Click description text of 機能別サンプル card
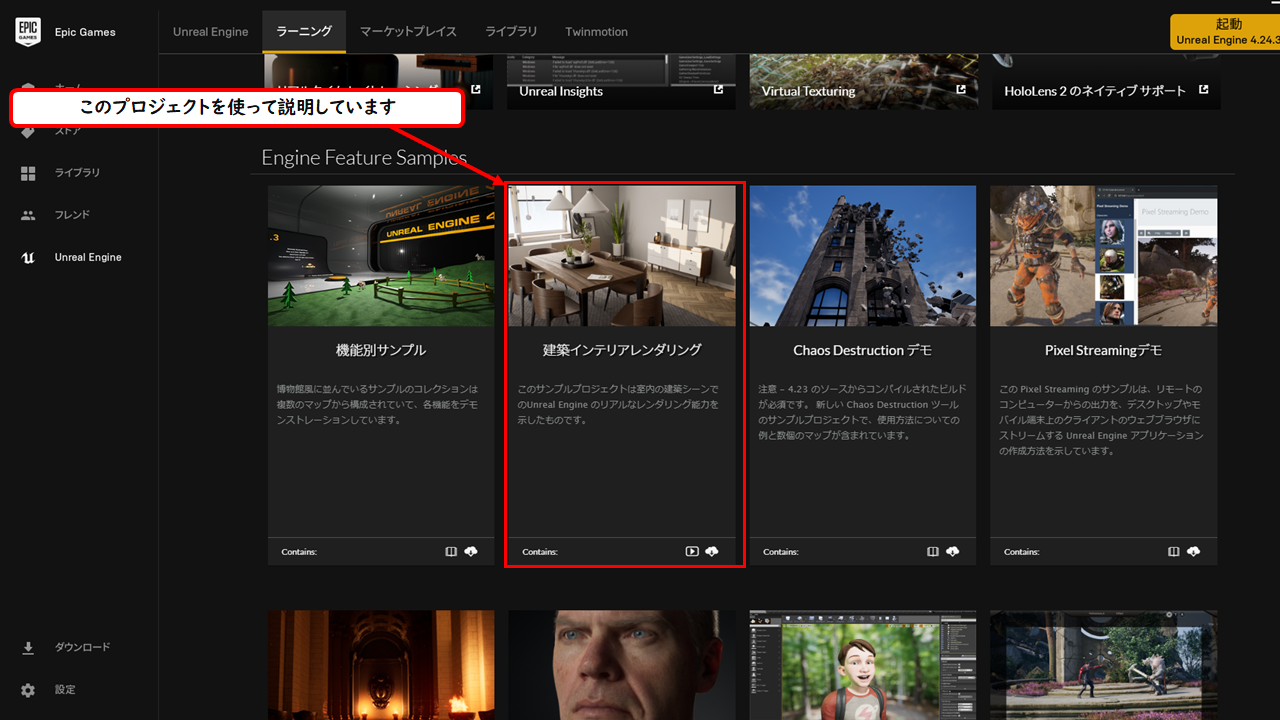The width and height of the screenshot is (1280, 720). tap(379, 404)
